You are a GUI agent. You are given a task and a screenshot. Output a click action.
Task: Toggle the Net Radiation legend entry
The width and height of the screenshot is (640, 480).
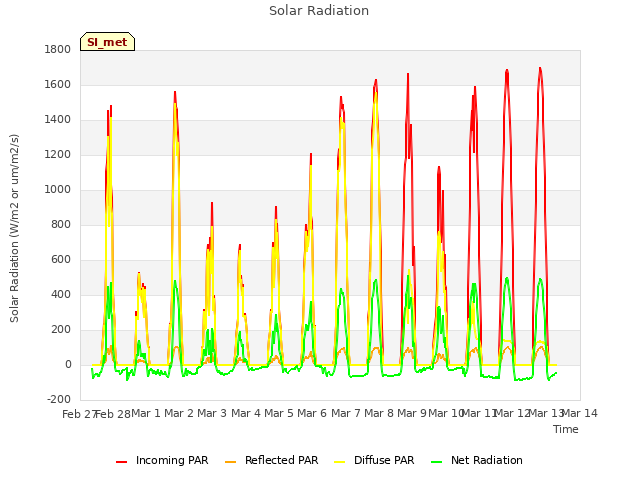click(477, 460)
